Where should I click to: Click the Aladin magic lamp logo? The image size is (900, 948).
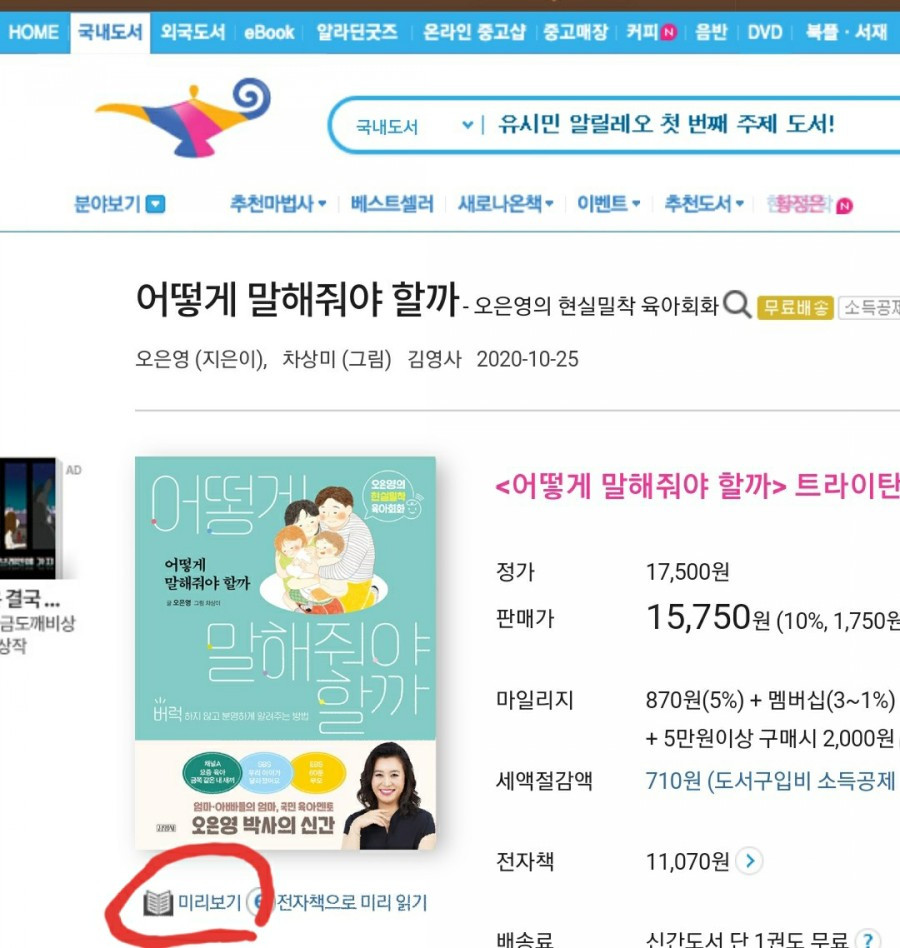[183, 117]
